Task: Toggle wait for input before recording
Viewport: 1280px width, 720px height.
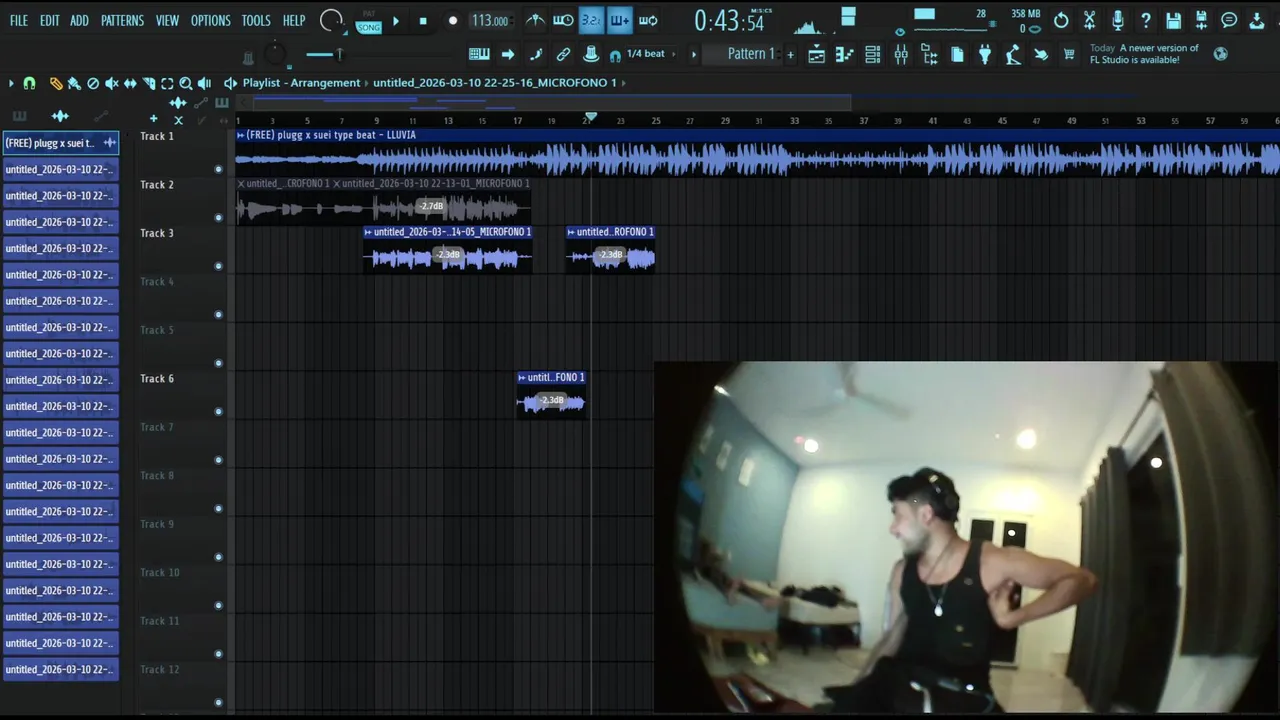Action: click(x=563, y=20)
